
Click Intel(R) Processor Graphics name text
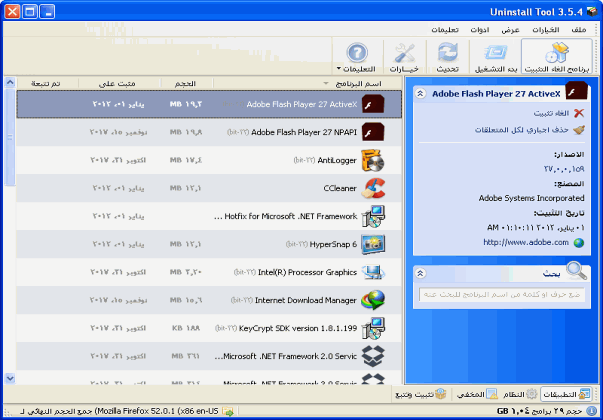coord(307,272)
